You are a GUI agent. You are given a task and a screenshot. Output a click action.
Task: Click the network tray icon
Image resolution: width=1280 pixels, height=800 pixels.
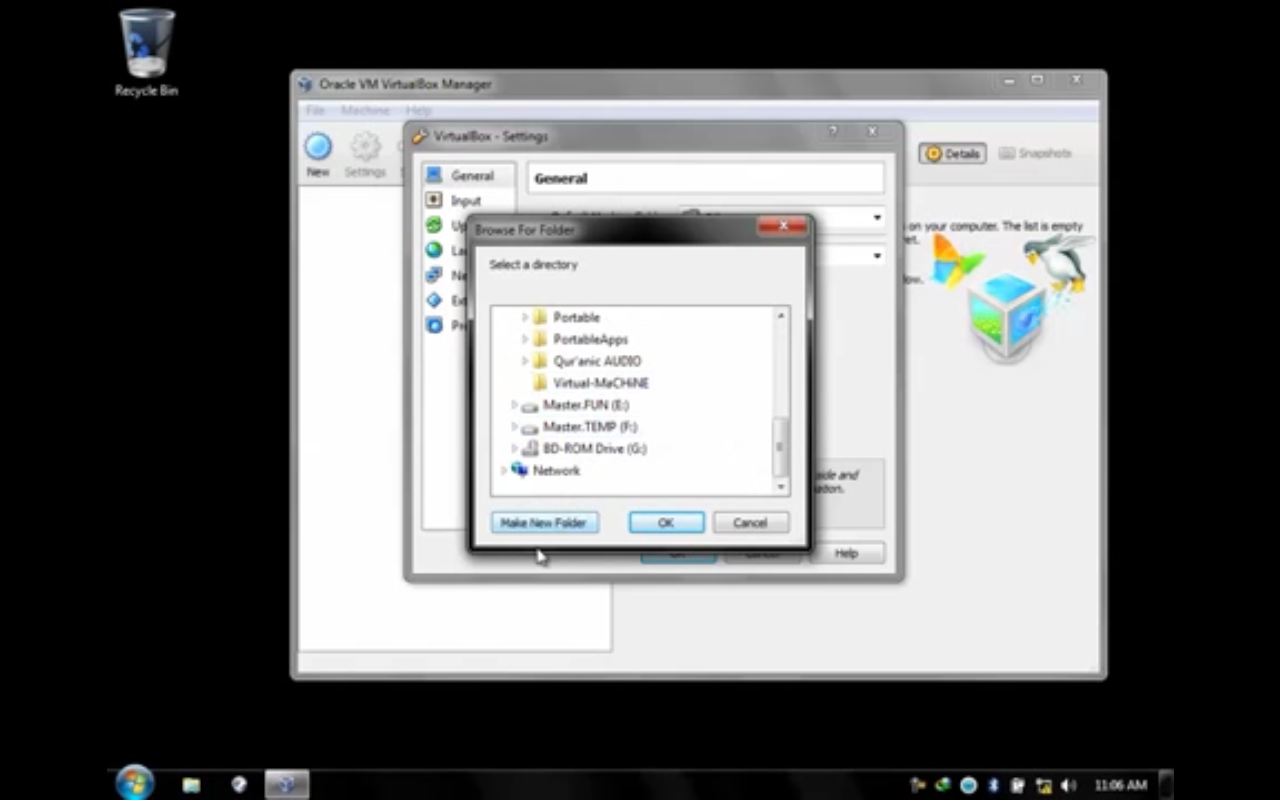pos(1044,786)
